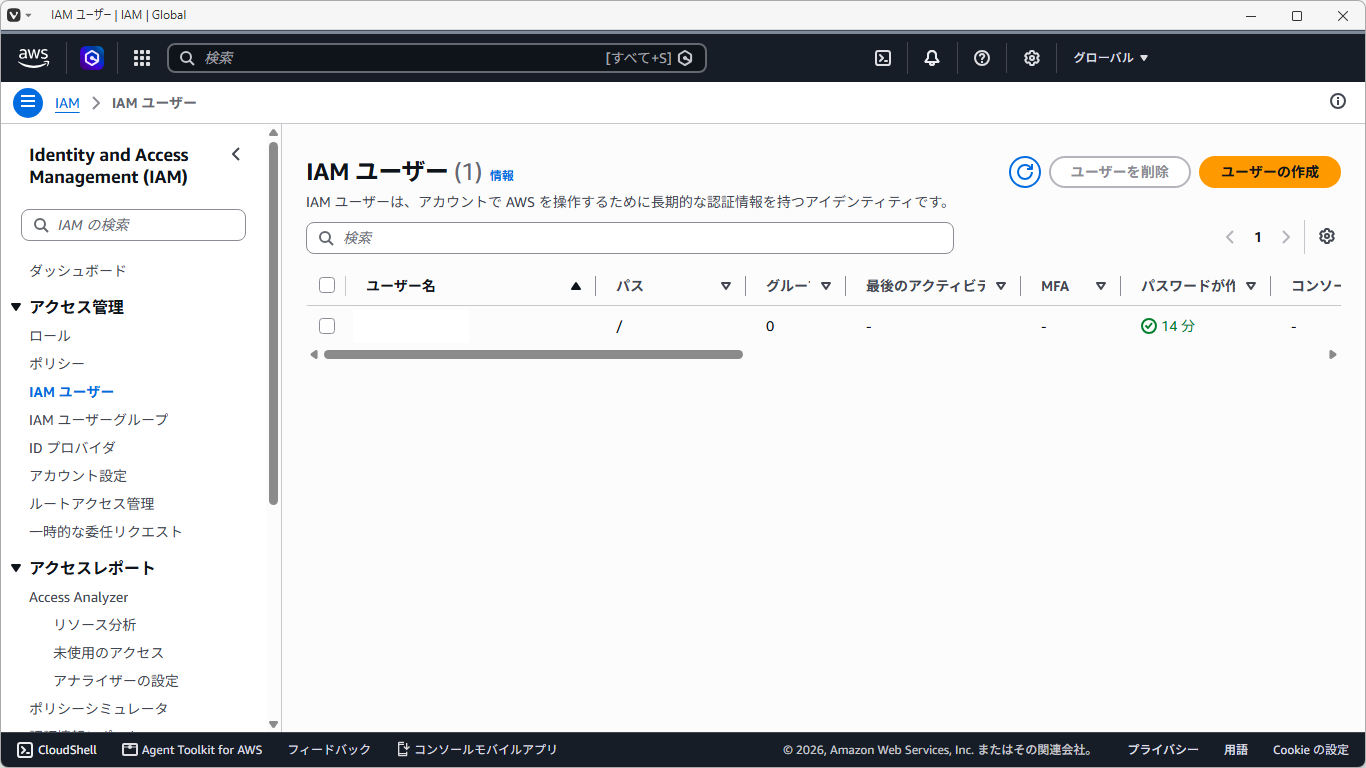Open Agent Toolkit for AWS in footer
The width and height of the screenshot is (1366, 768).
pyautogui.click(x=192, y=750)
